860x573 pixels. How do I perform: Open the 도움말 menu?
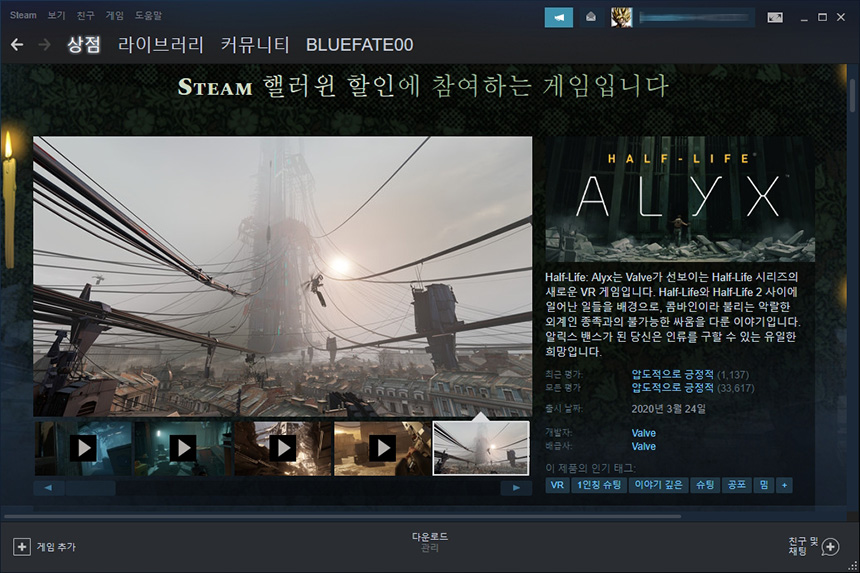coord(149,15)
